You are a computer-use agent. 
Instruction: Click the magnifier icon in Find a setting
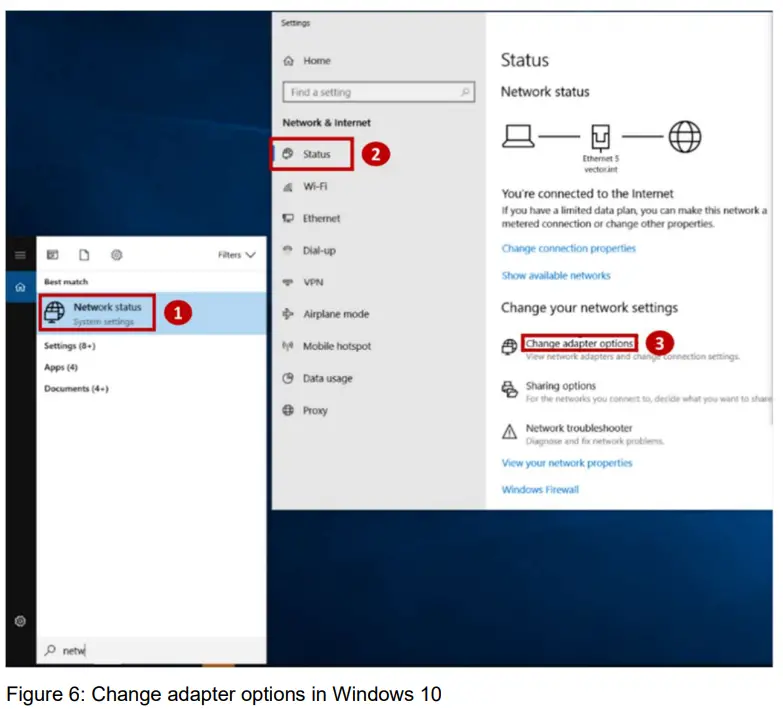point(465,92)
